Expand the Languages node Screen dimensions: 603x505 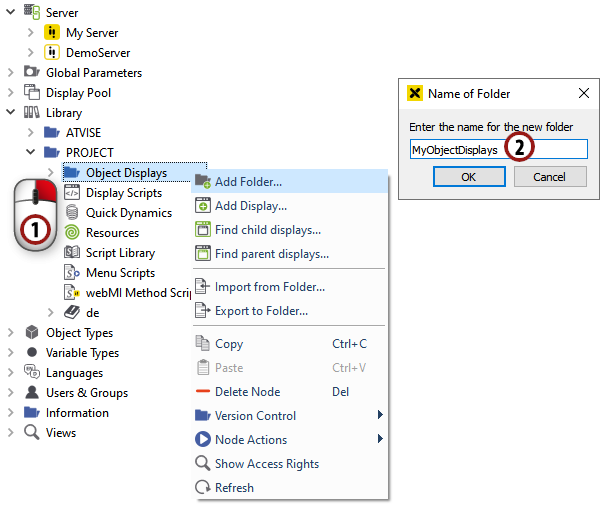(11, 372)
